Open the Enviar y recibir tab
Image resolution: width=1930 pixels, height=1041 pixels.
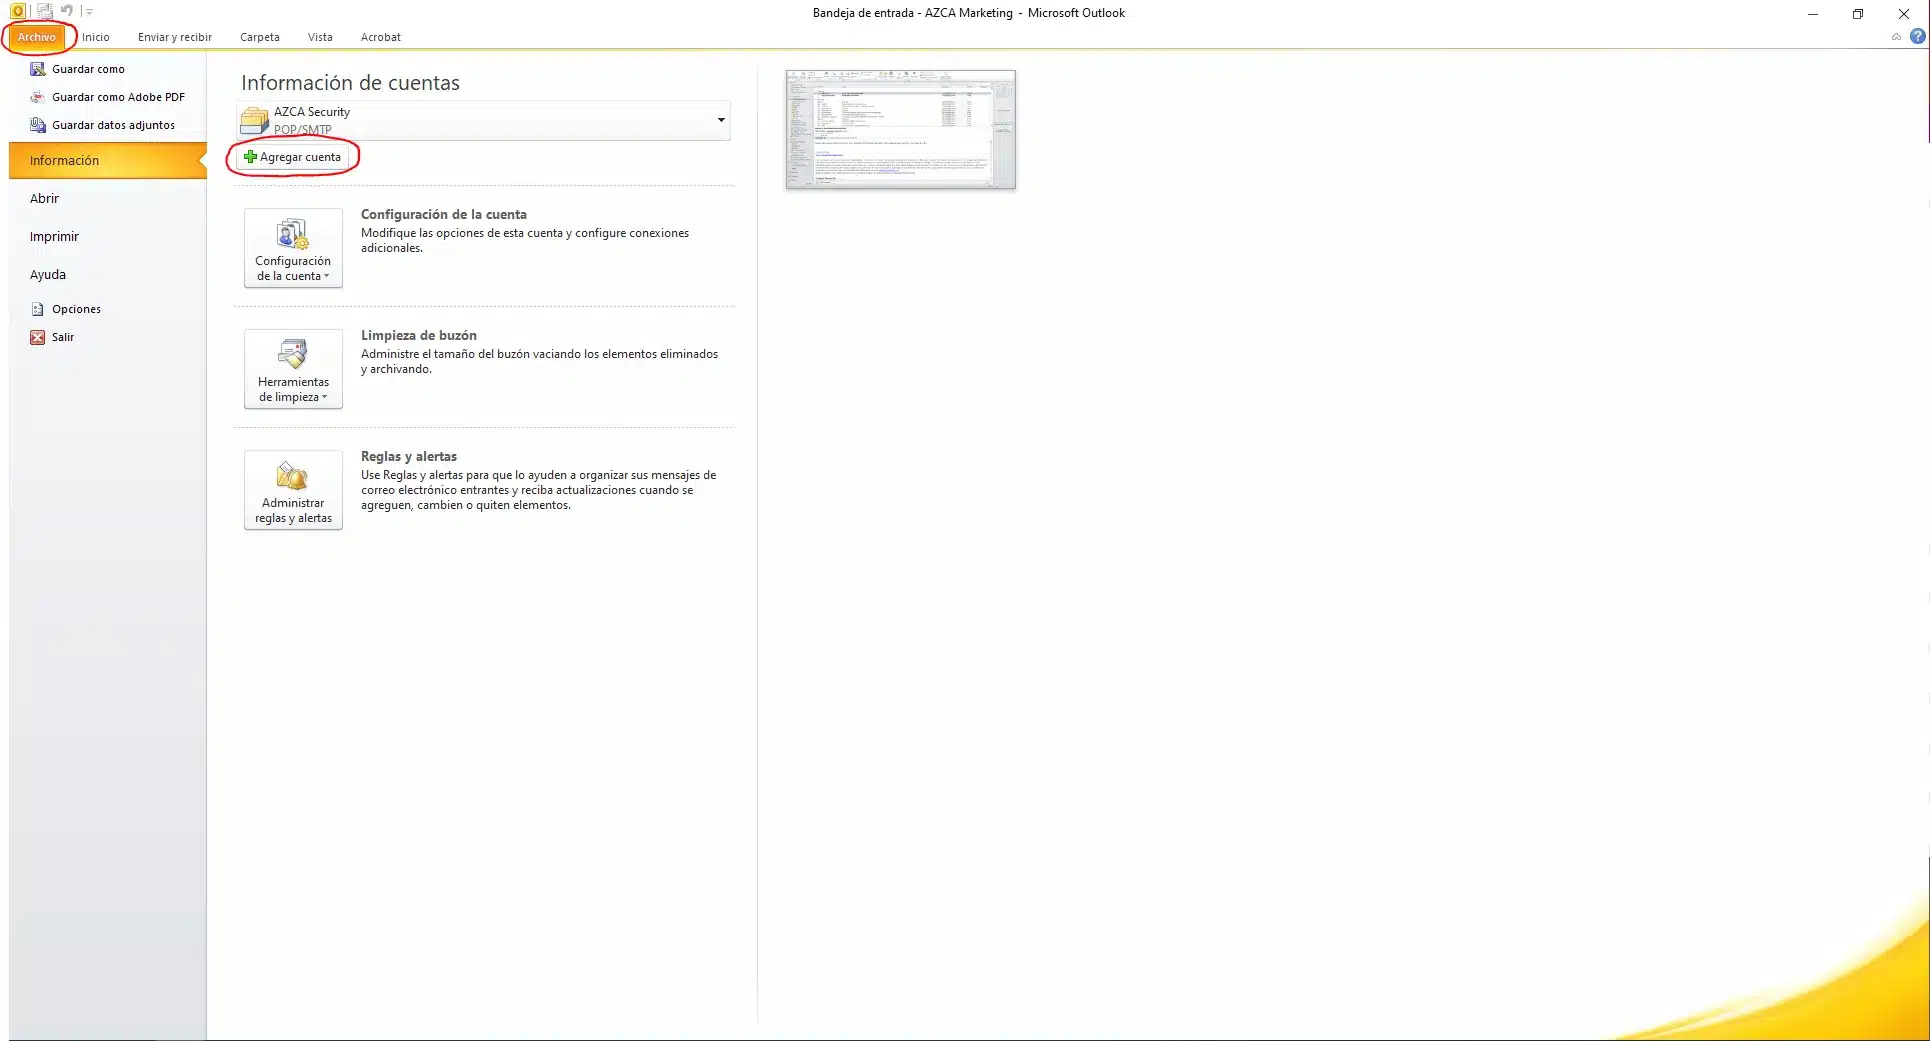point(175,37)
